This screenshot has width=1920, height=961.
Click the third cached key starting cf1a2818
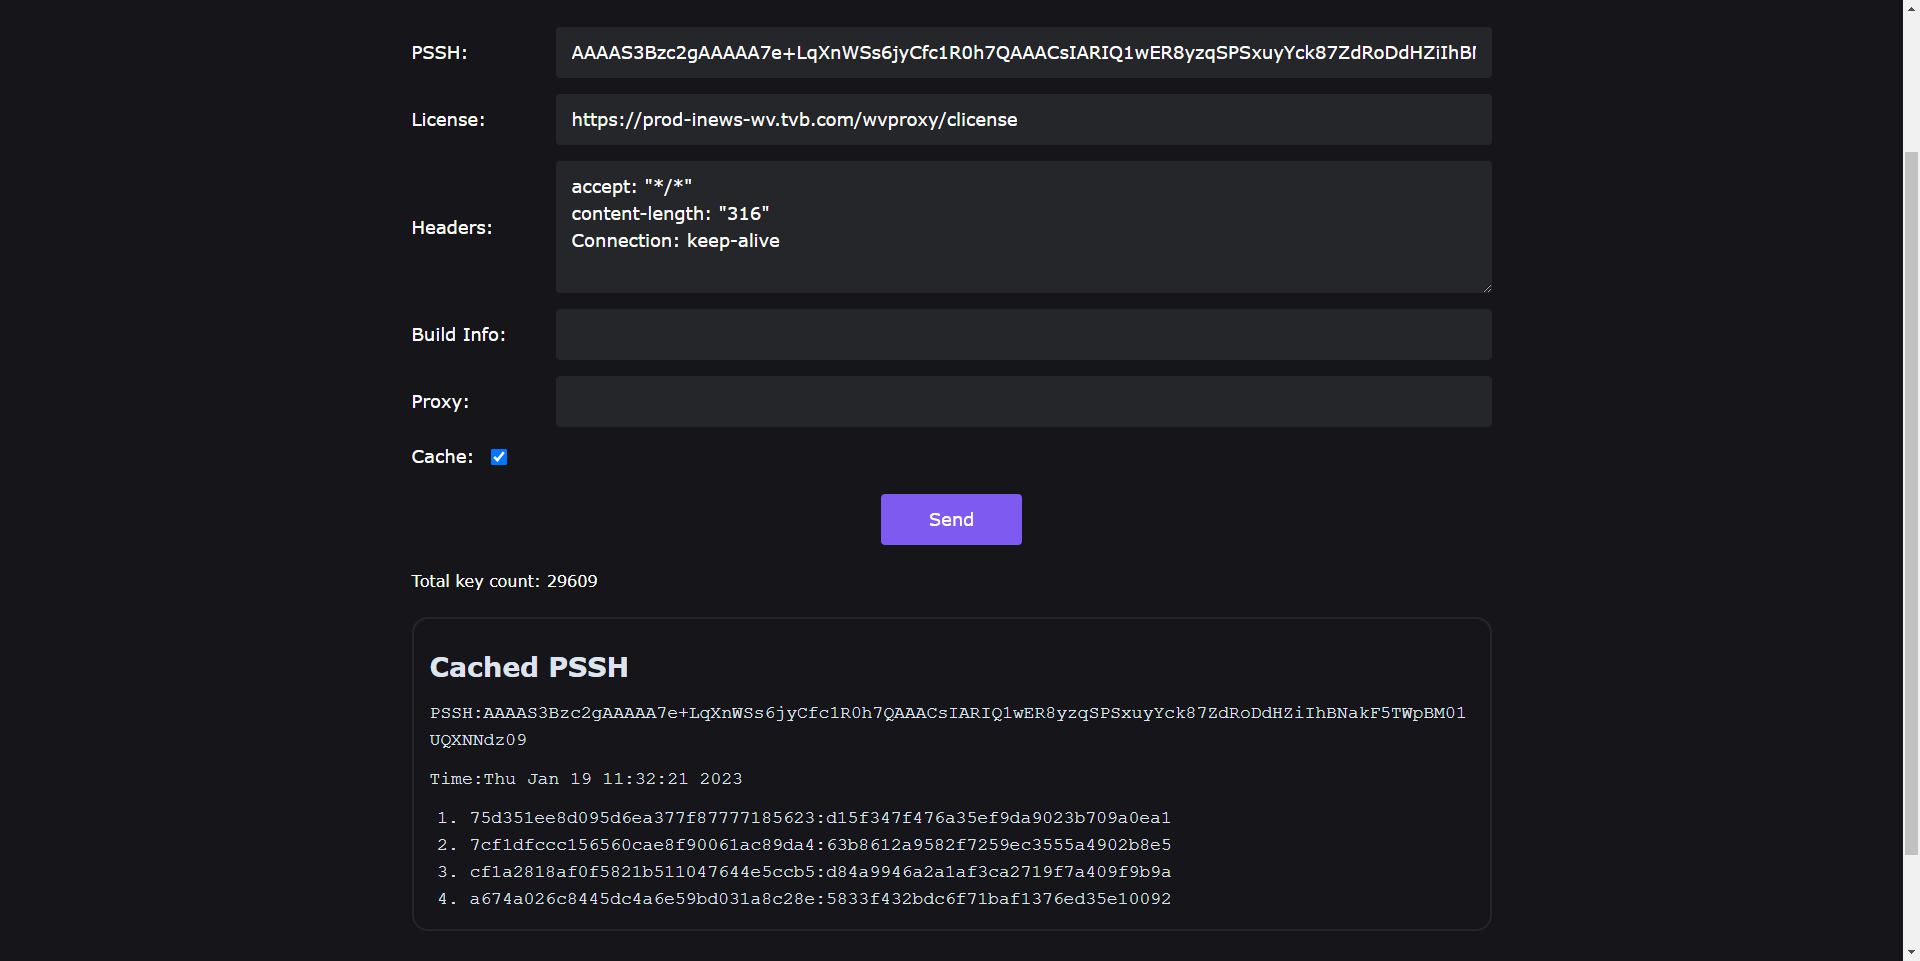[x=820, y=872]
